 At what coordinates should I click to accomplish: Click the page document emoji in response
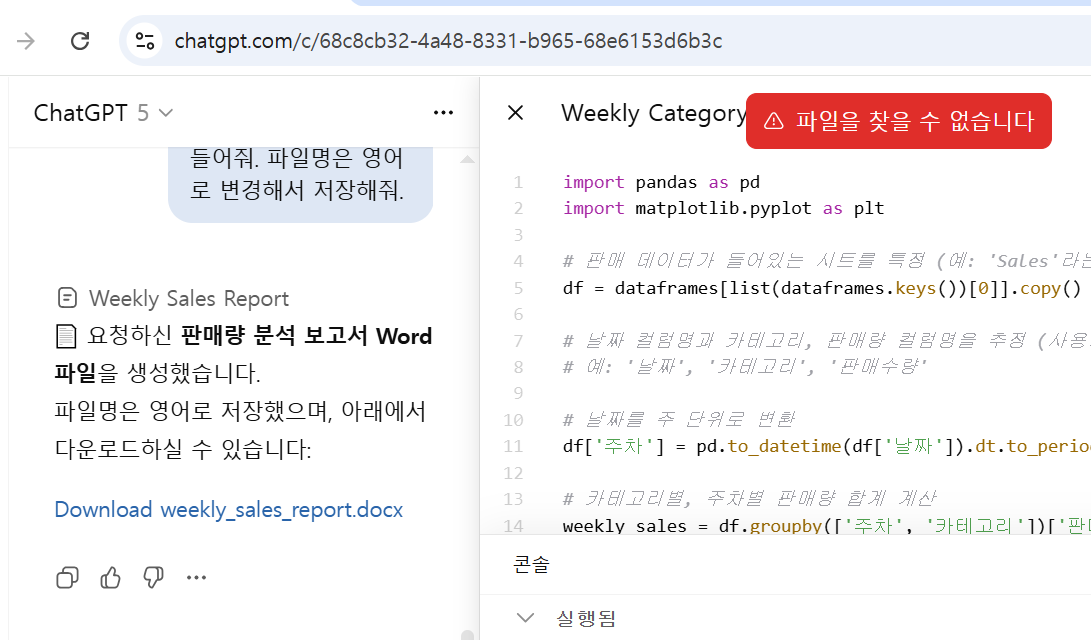[66, 337]
